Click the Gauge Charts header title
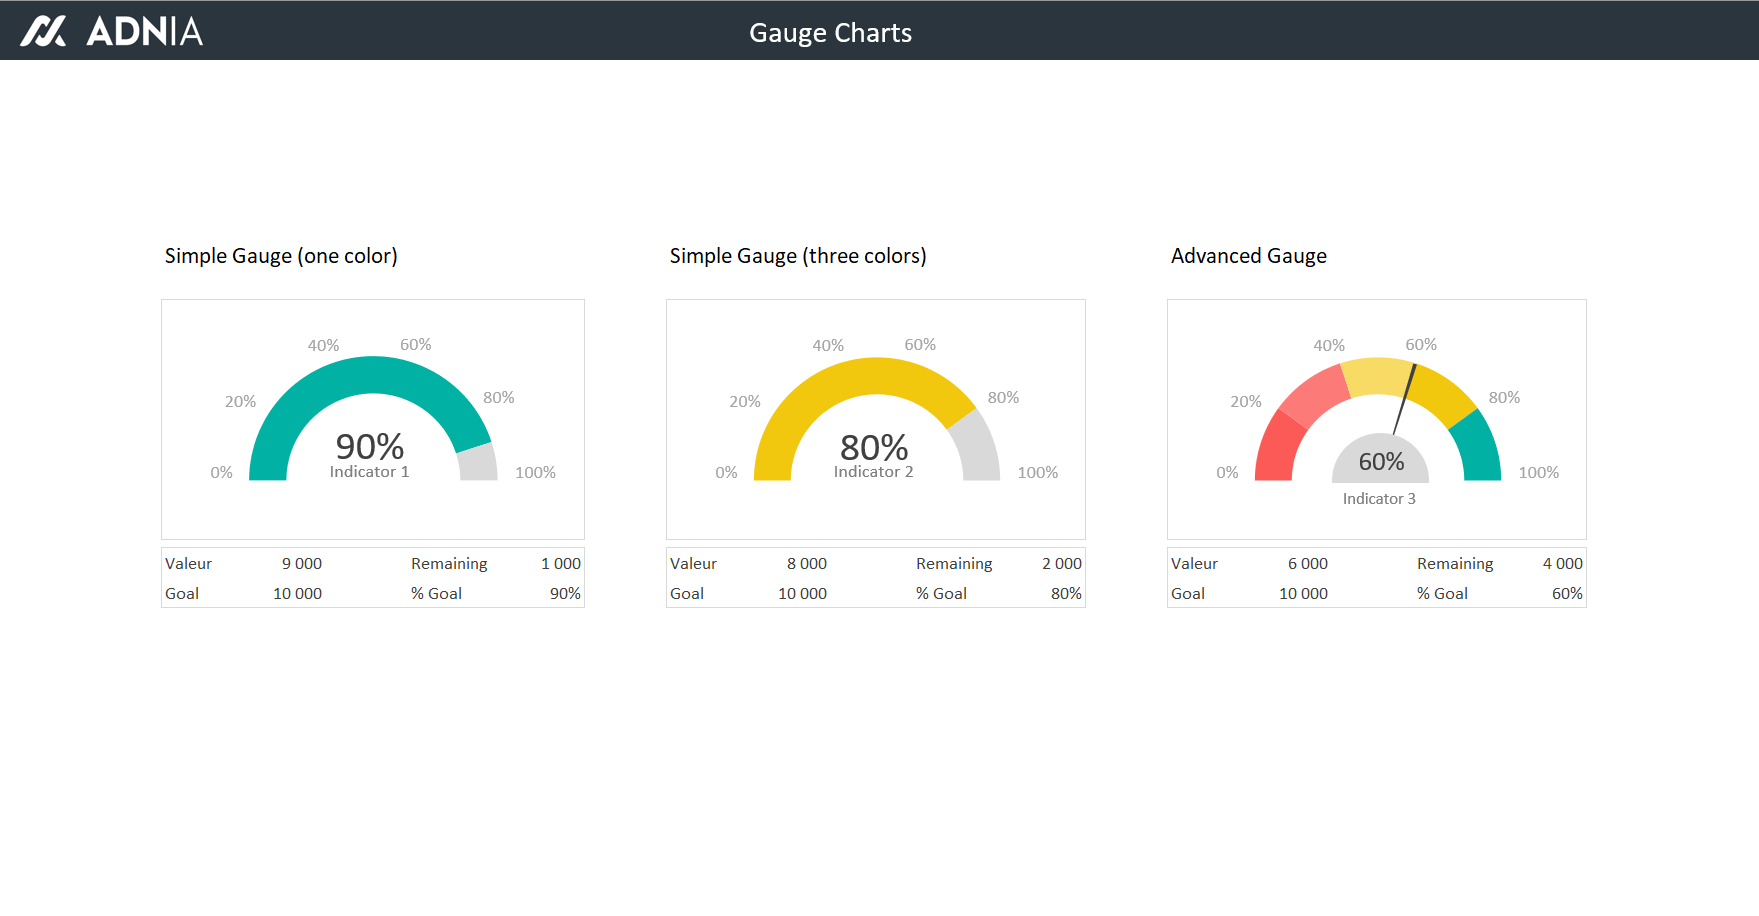 pyautogui.click(x=830, y=33)
